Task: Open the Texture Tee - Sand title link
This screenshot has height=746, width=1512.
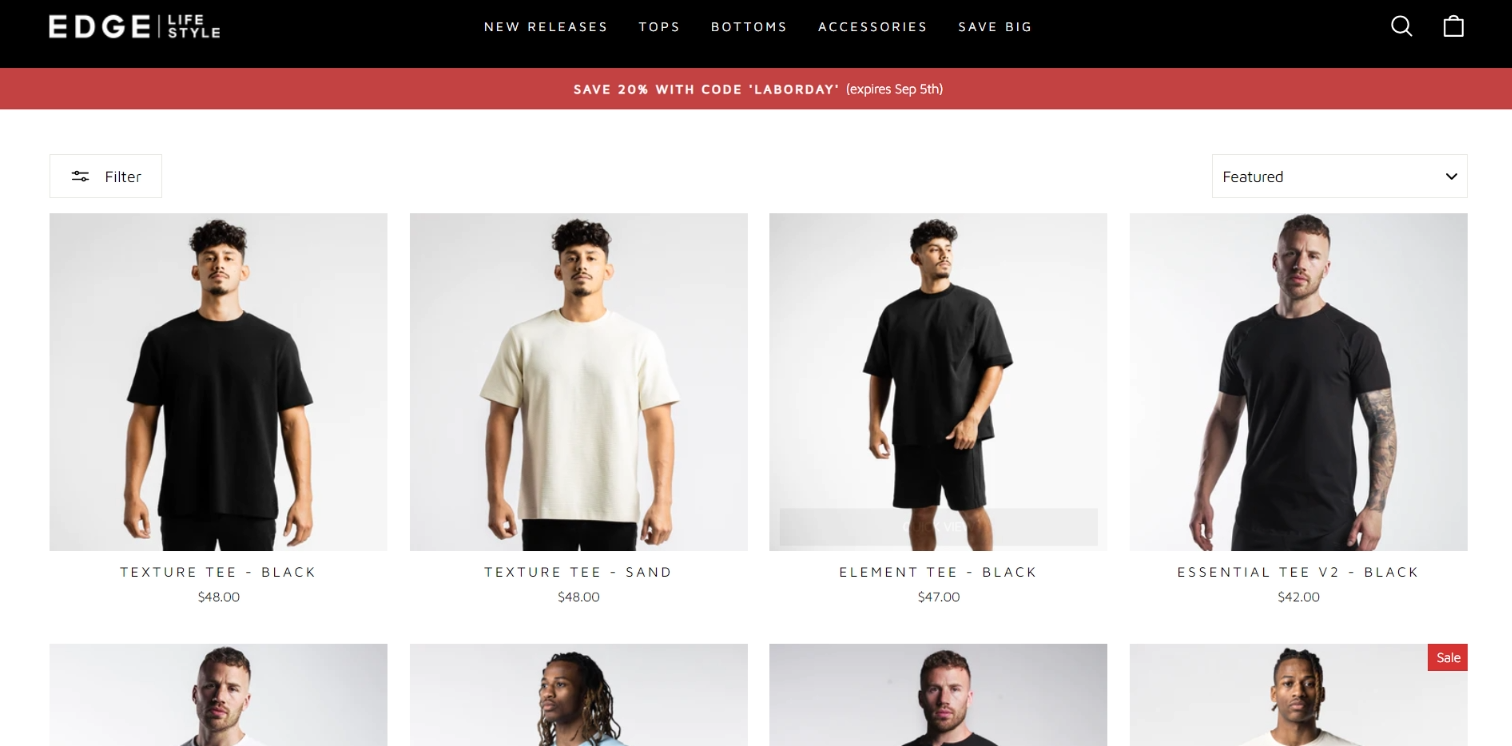Action: point(578,572)
